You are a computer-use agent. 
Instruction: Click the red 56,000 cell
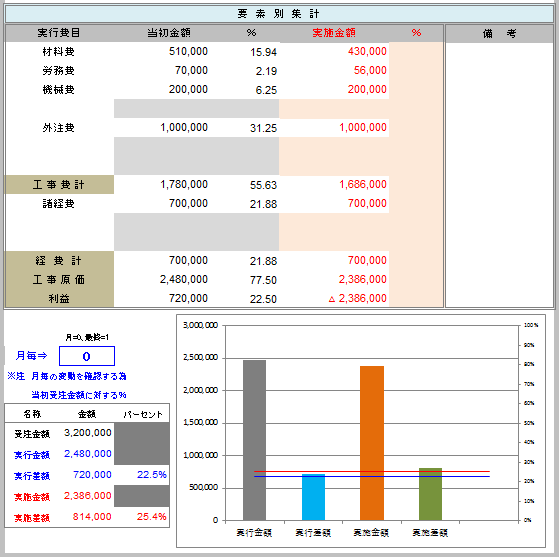(370, 70)
